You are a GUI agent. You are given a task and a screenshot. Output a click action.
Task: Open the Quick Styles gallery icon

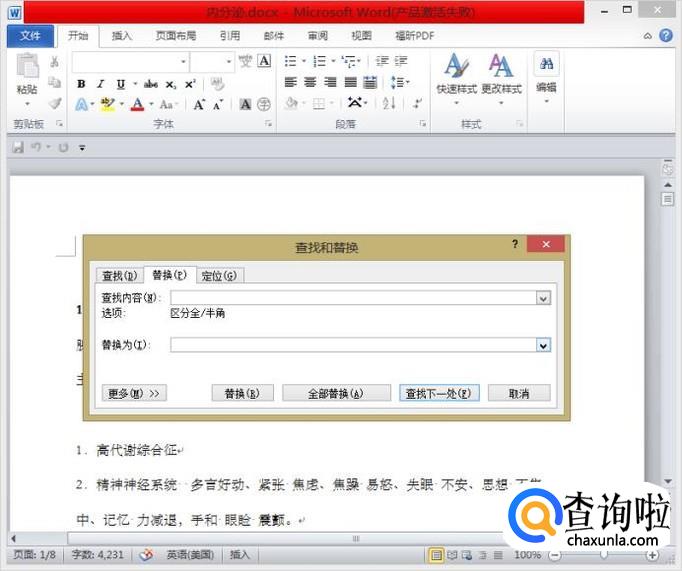tap(456, 70)
